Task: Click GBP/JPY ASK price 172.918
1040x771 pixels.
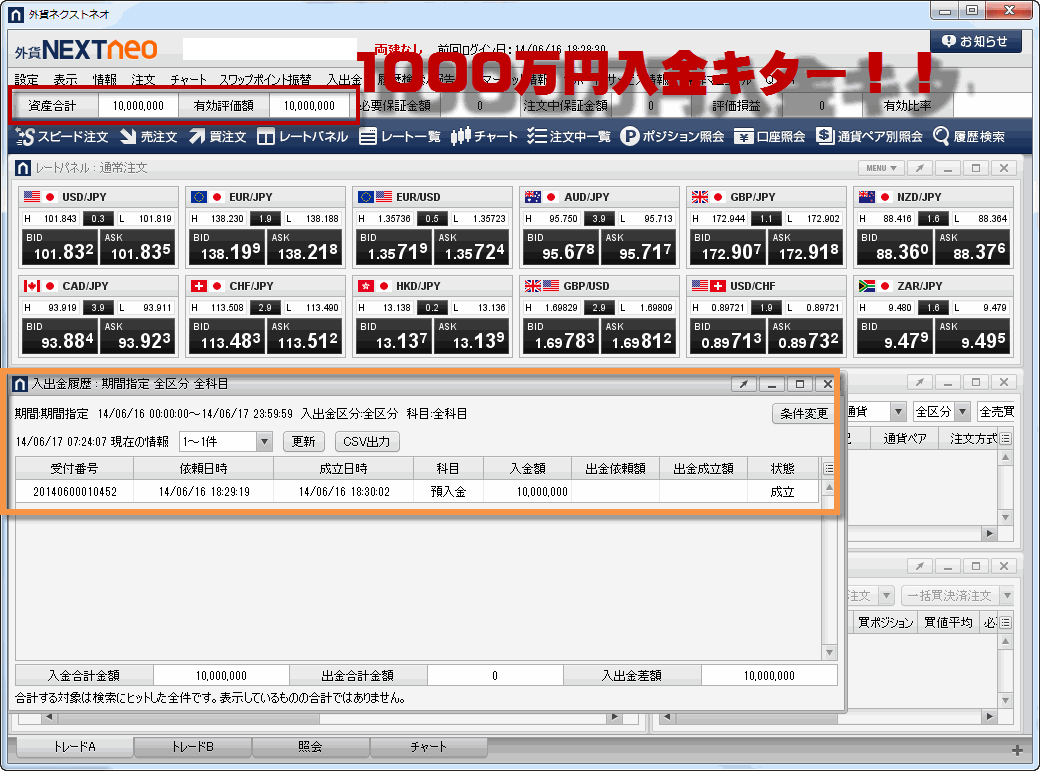Action: click(x=805, y=247)
